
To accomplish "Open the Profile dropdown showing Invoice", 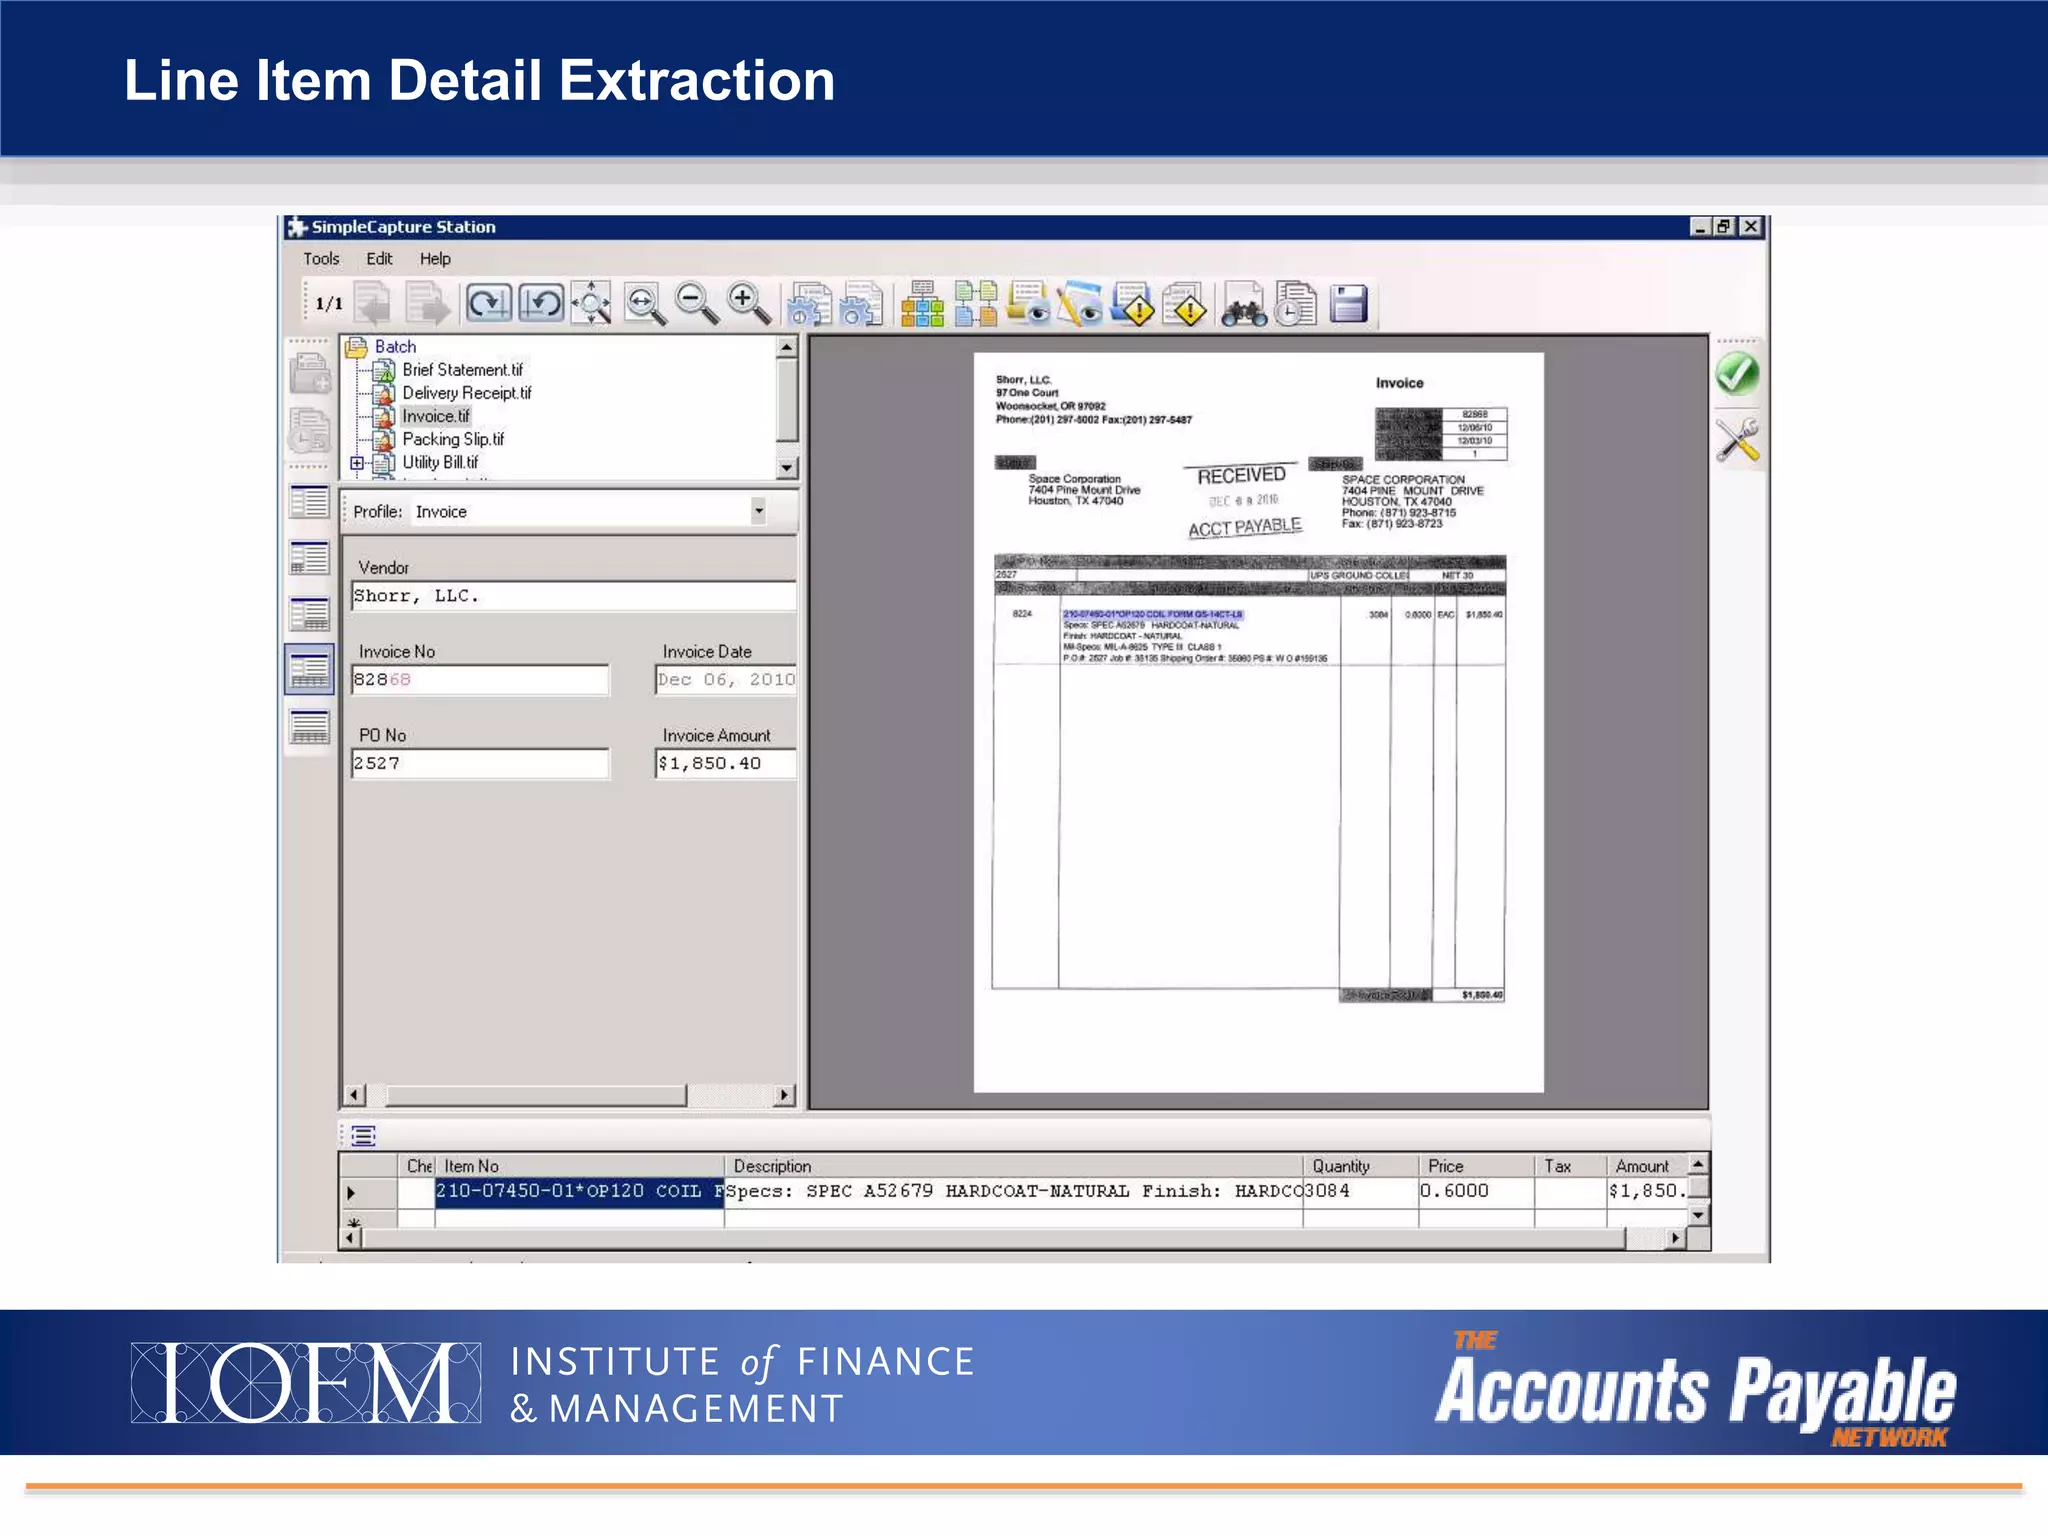I will 758,511.
